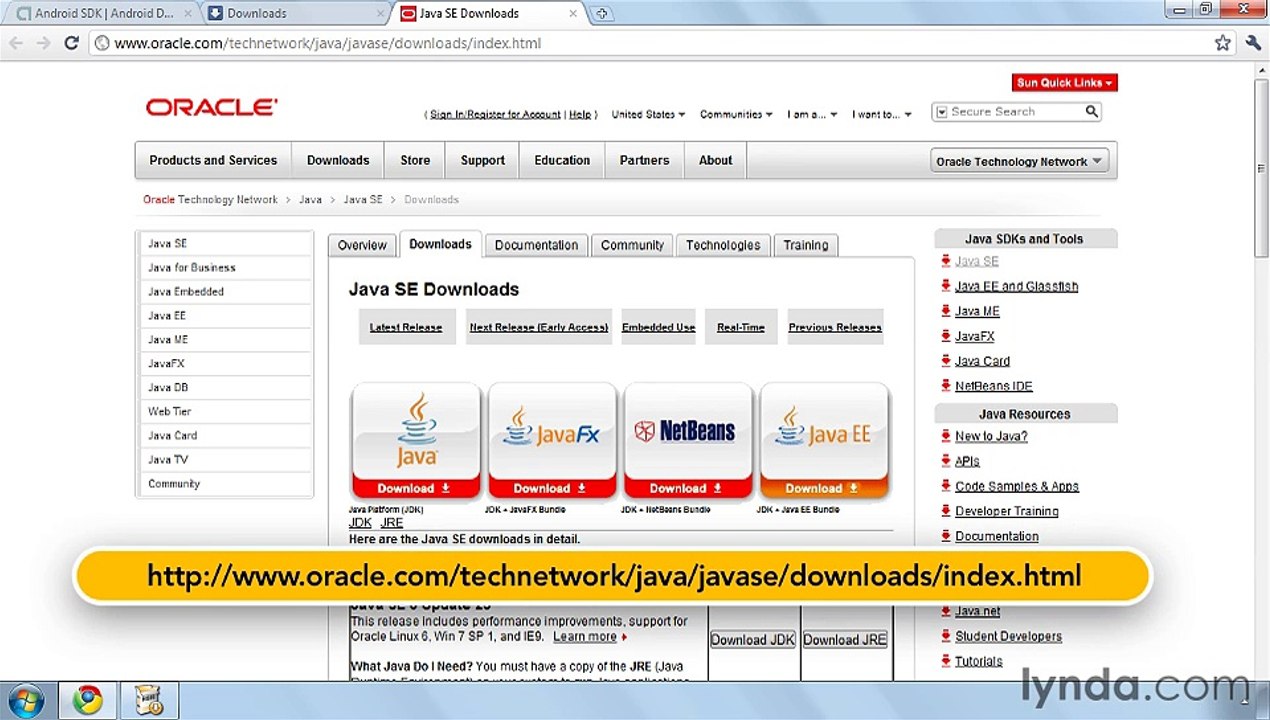Click Store in the navigation bar
This screenshot has height=720, width=1270.
[415, 160]
